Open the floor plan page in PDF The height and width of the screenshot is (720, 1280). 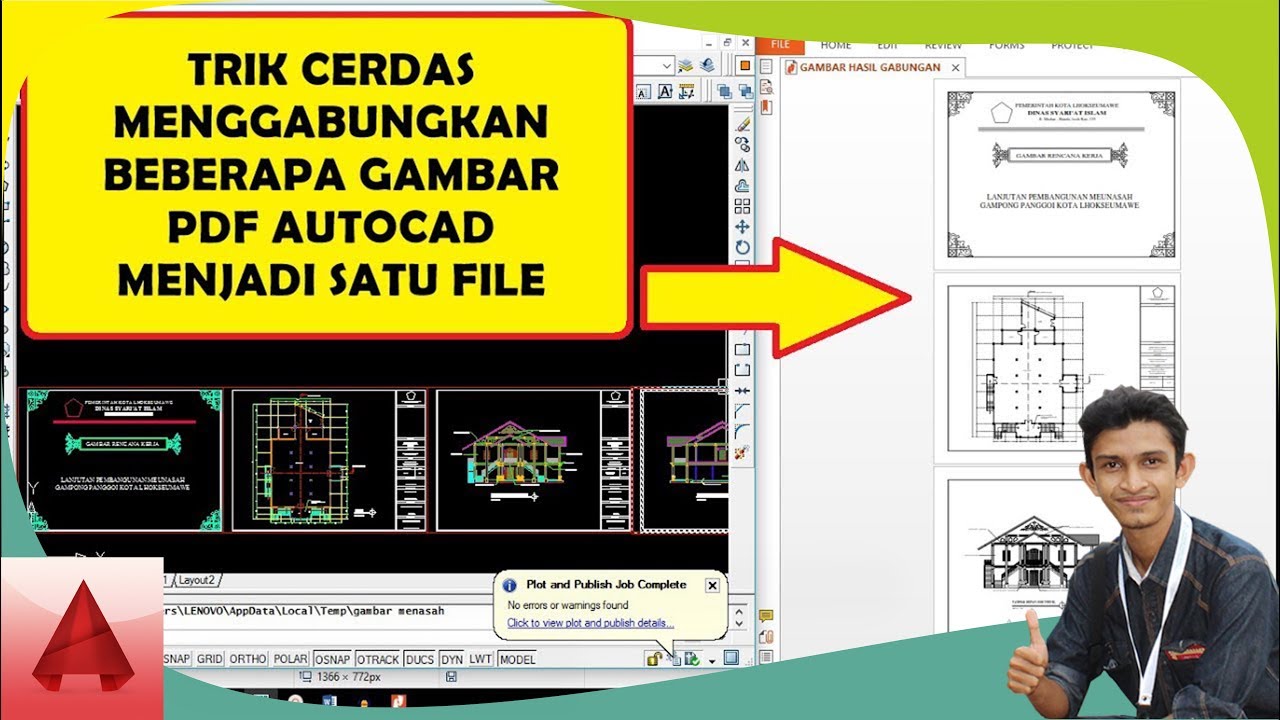[1057, 369]
